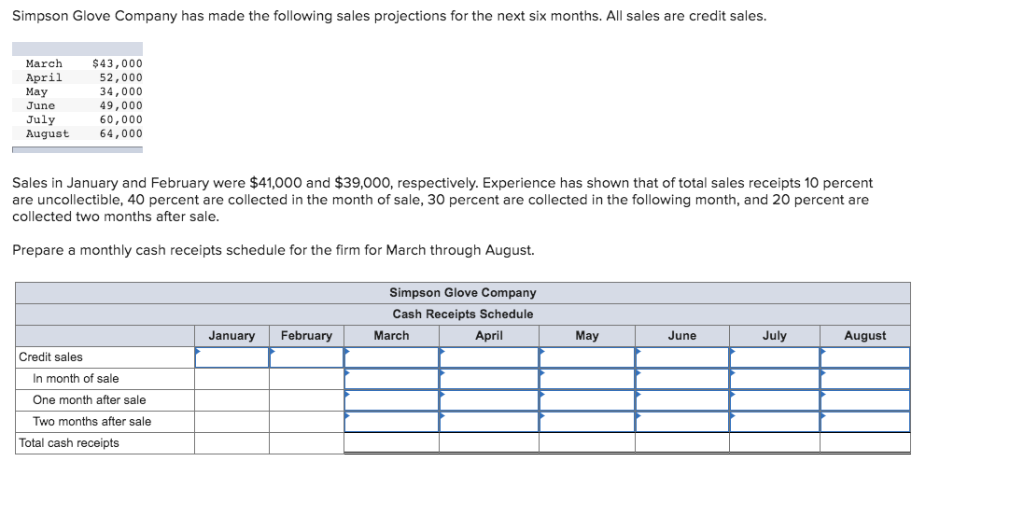Click the June Credit sales cell

pos(681,357)
